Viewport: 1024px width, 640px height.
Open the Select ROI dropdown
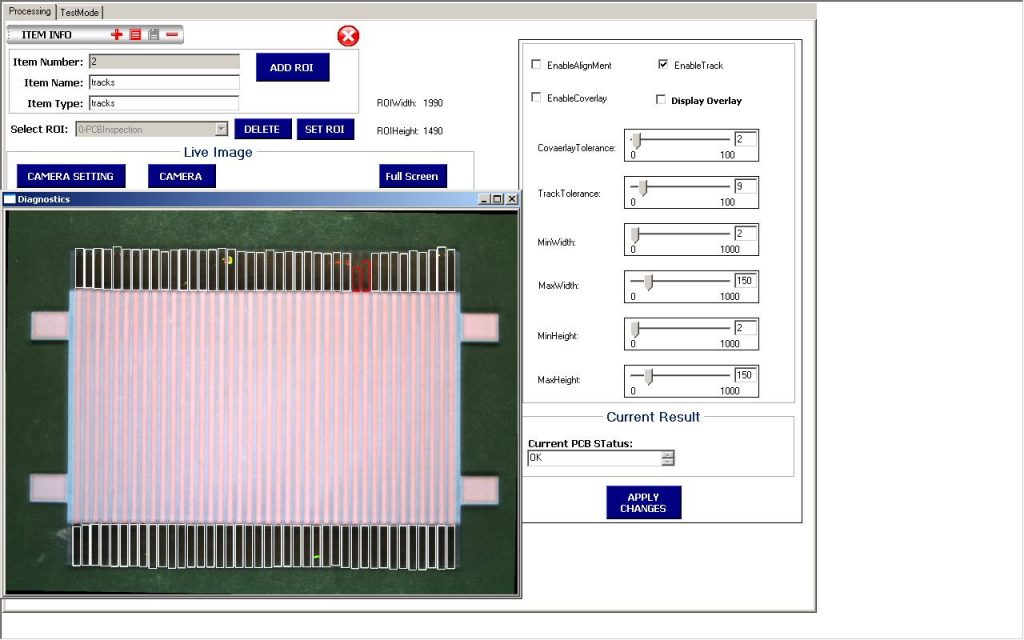click(221, 129)
